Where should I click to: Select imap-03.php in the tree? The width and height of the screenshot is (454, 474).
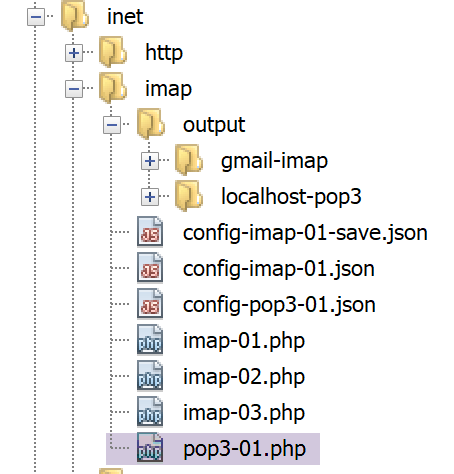(x=244, y=413)
